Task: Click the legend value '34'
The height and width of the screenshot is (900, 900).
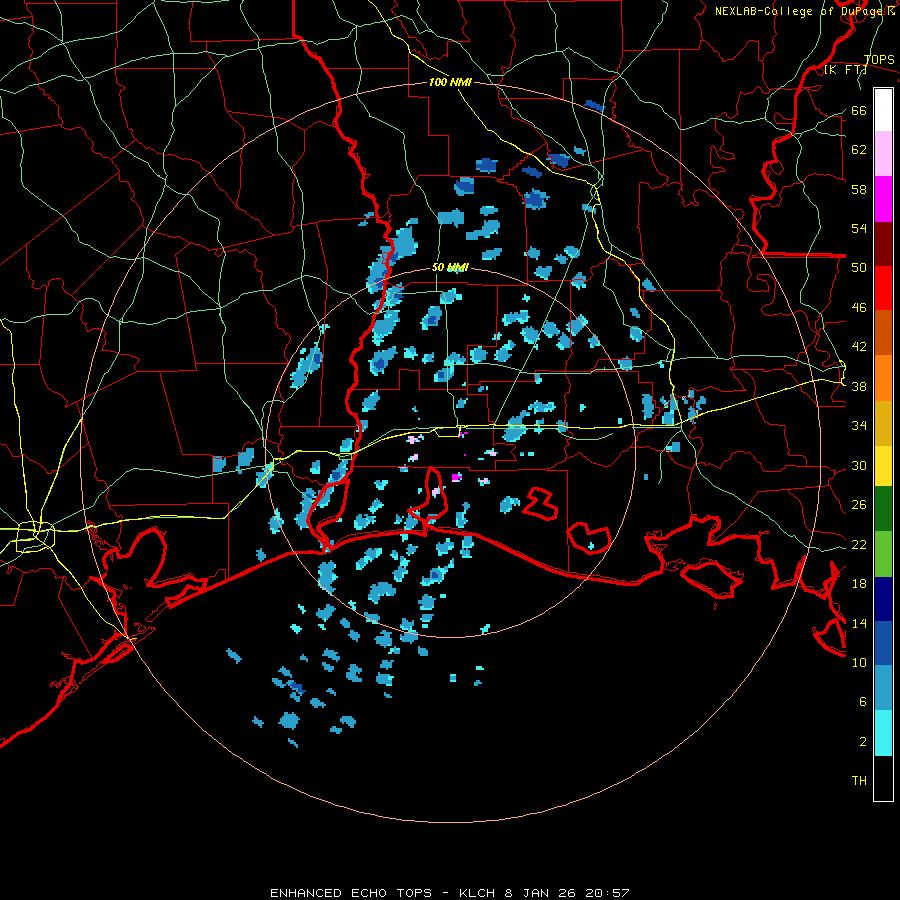Action: pyautogui.click(x=859, y=425)
